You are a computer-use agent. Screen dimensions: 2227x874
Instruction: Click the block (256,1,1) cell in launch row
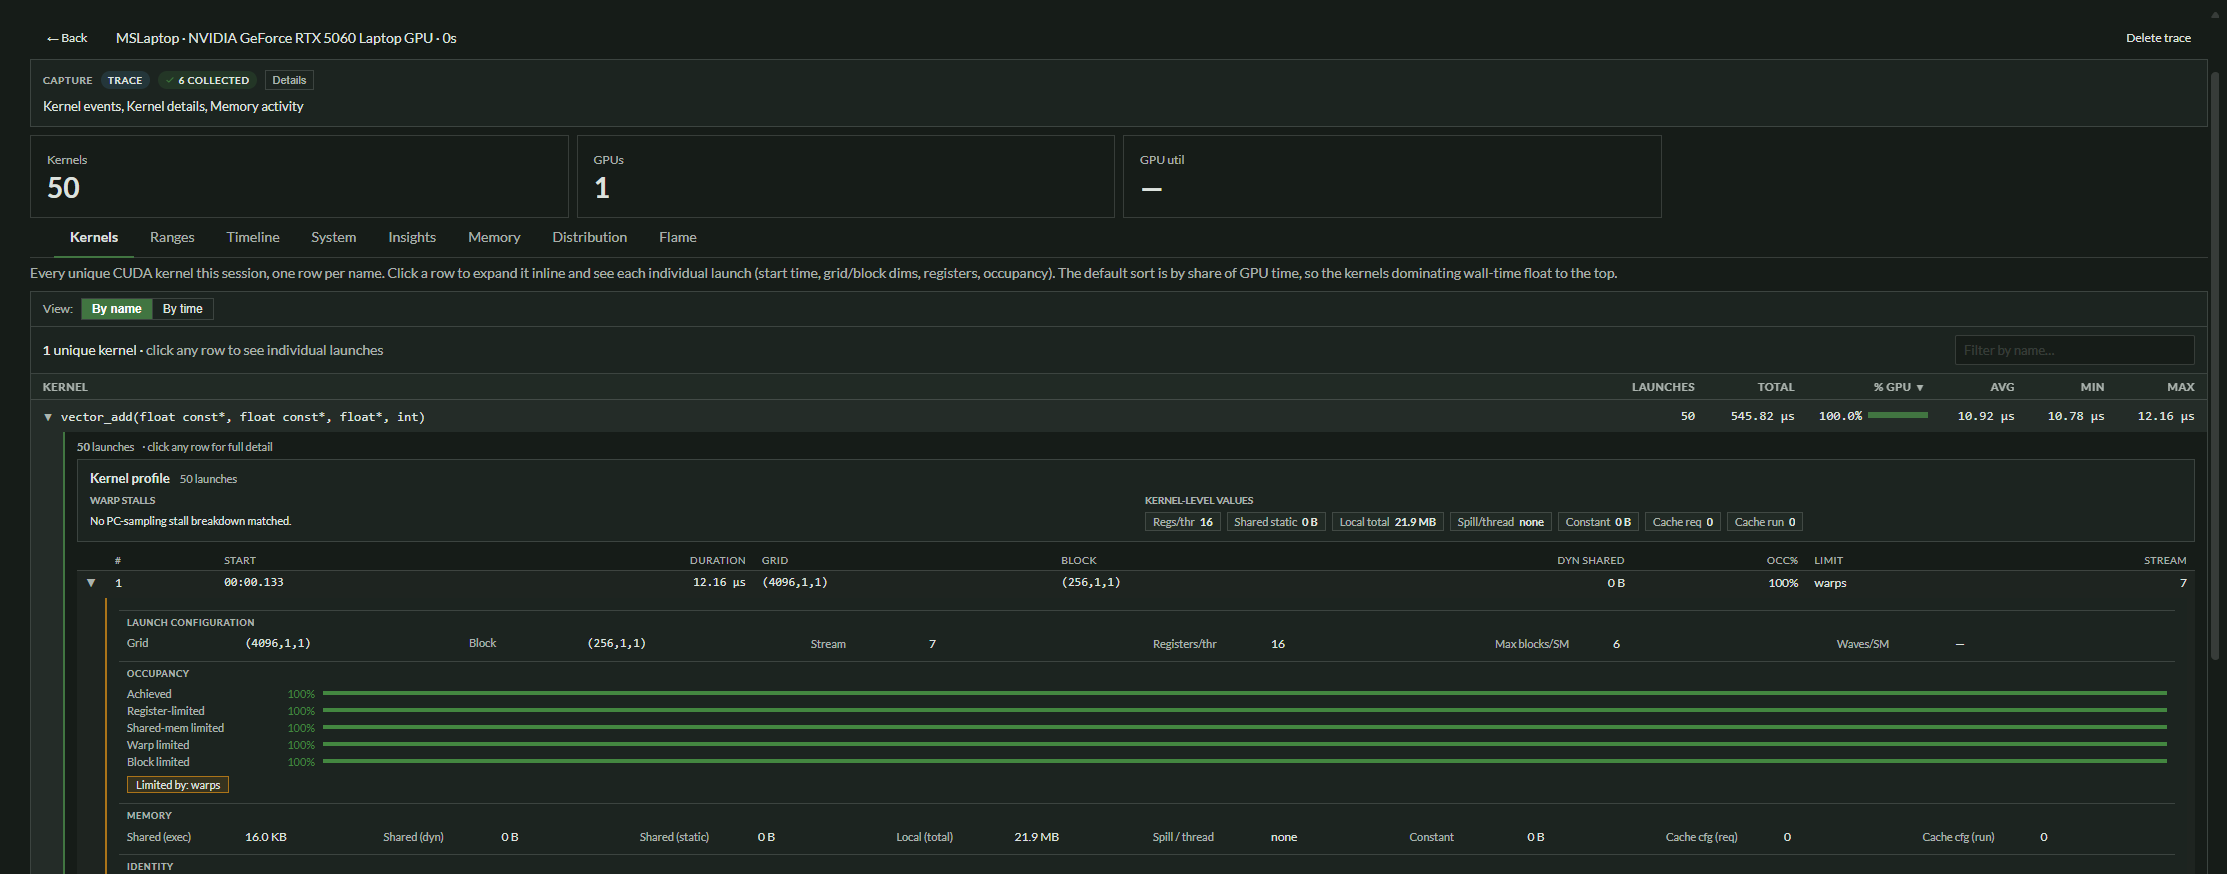(x=1091, y=582)
